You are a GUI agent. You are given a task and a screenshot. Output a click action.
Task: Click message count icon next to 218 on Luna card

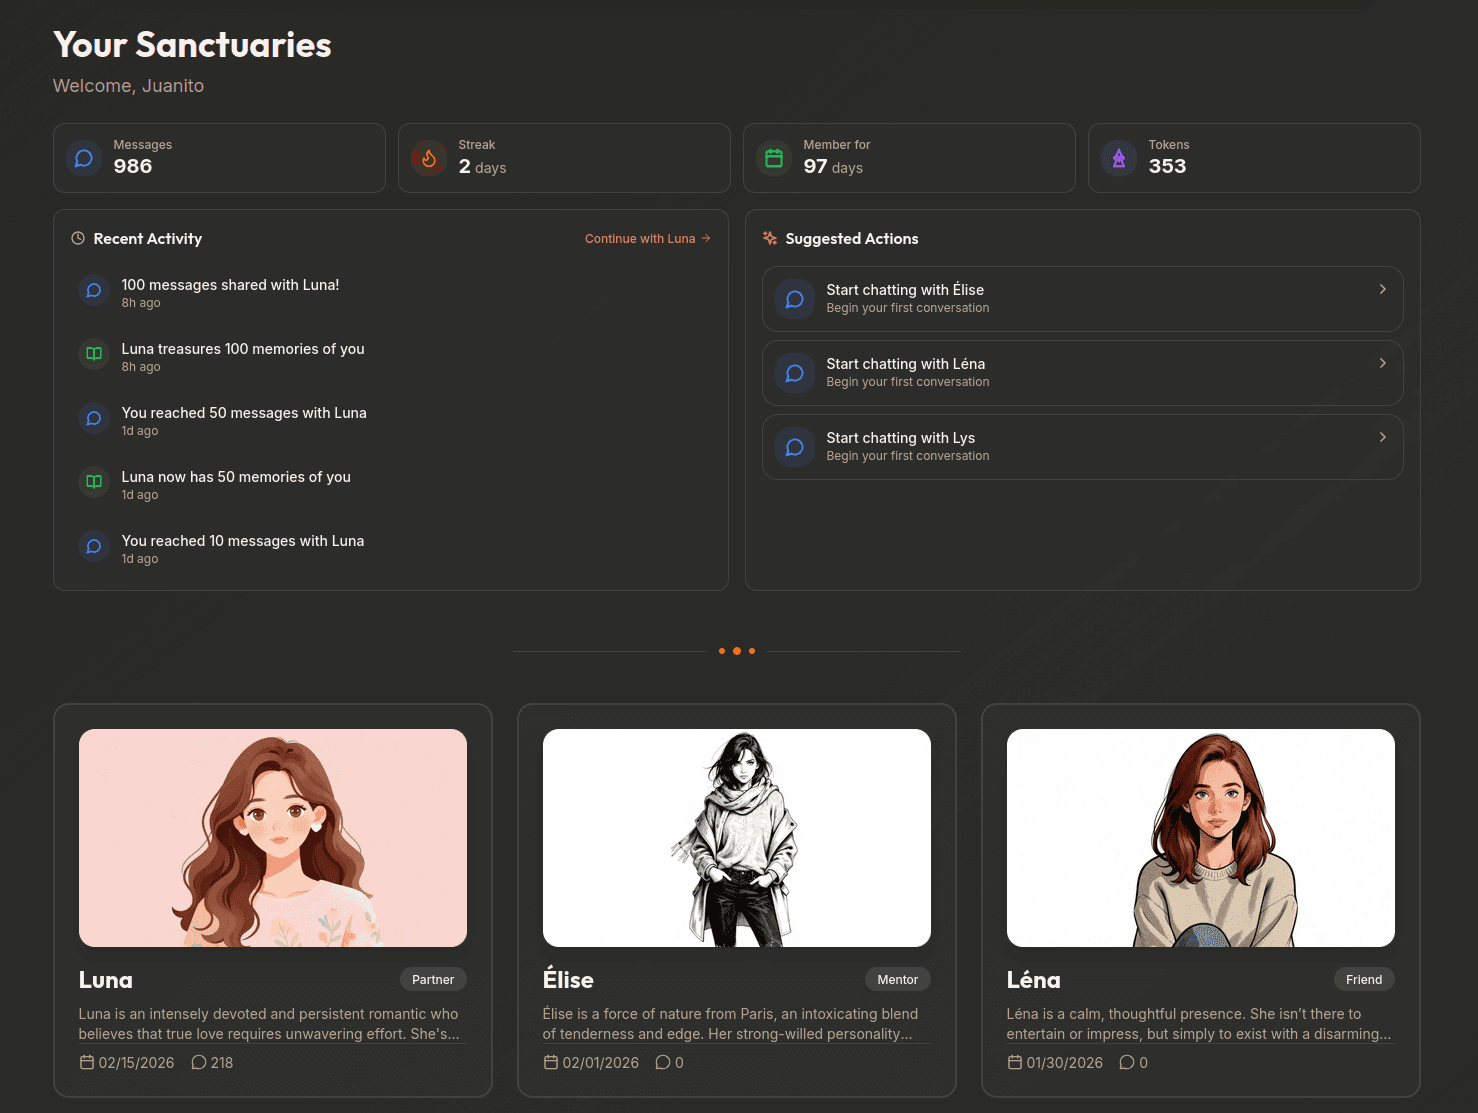tap(199, 1062)
